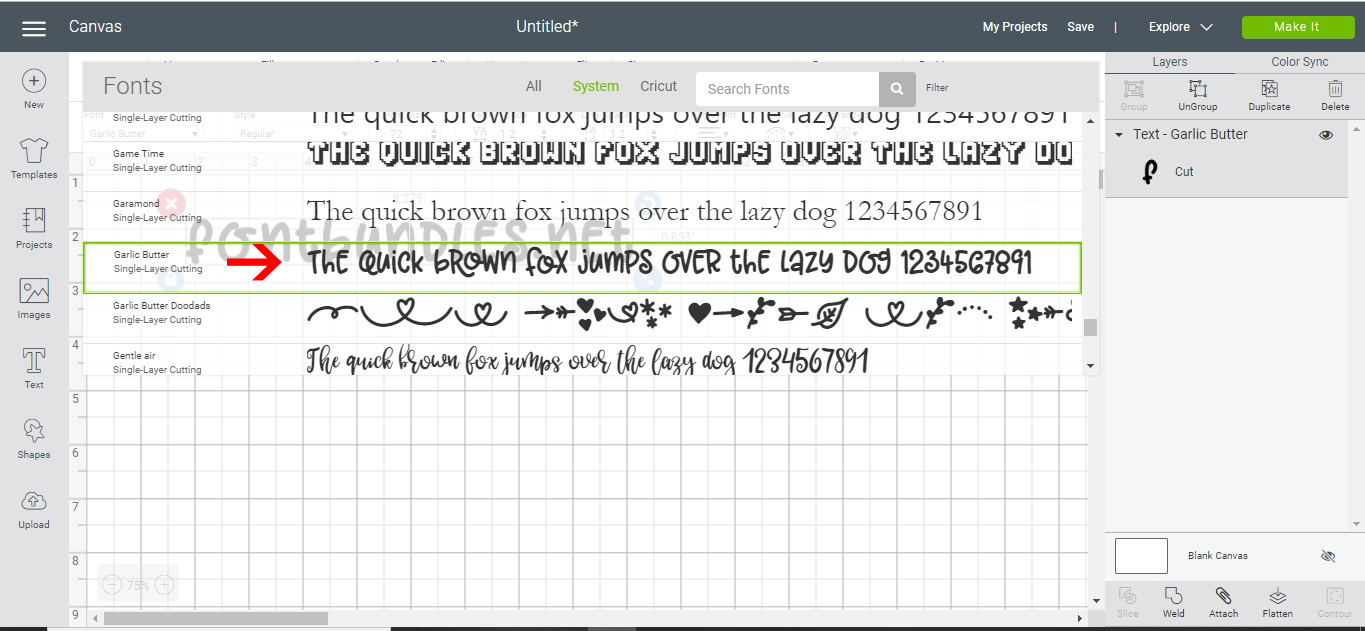The height and width of the screenshot is (631, 1365).
Task: Select the Garlic Butter font row
Action: pyautogui.click(x=582, y=267)
